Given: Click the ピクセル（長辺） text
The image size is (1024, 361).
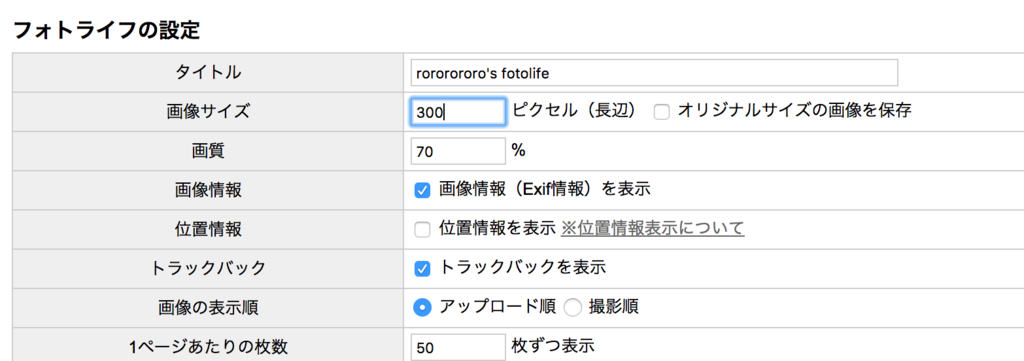Looking at the screenshot, I should (575, 111).
